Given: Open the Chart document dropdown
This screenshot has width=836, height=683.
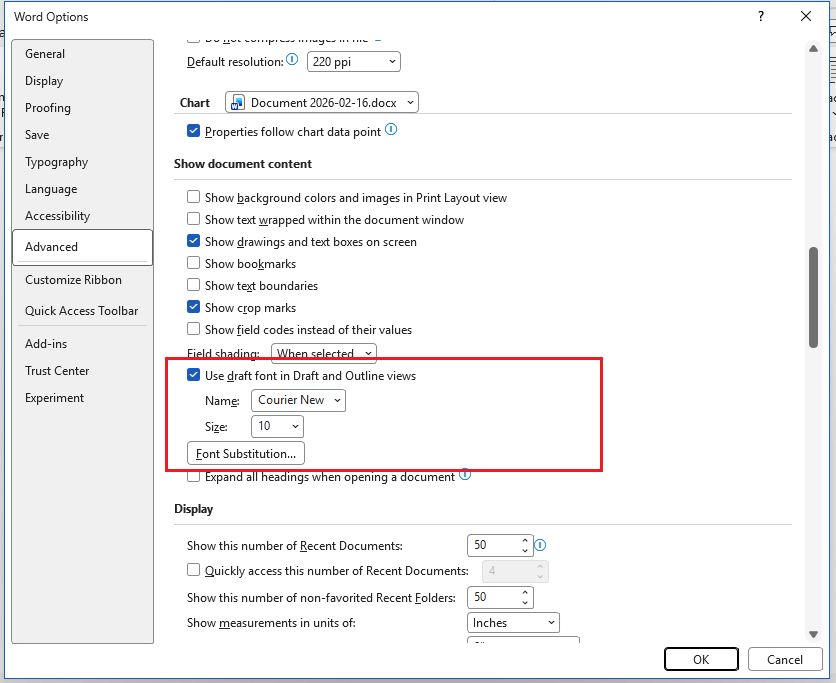Looking at the screenshot, I should 322,102.
